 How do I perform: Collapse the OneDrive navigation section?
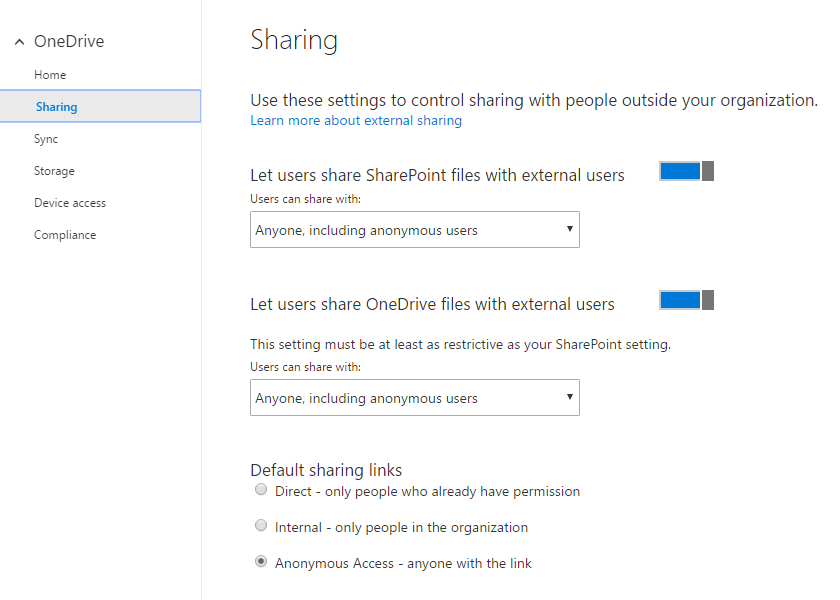tap(19, 42)
